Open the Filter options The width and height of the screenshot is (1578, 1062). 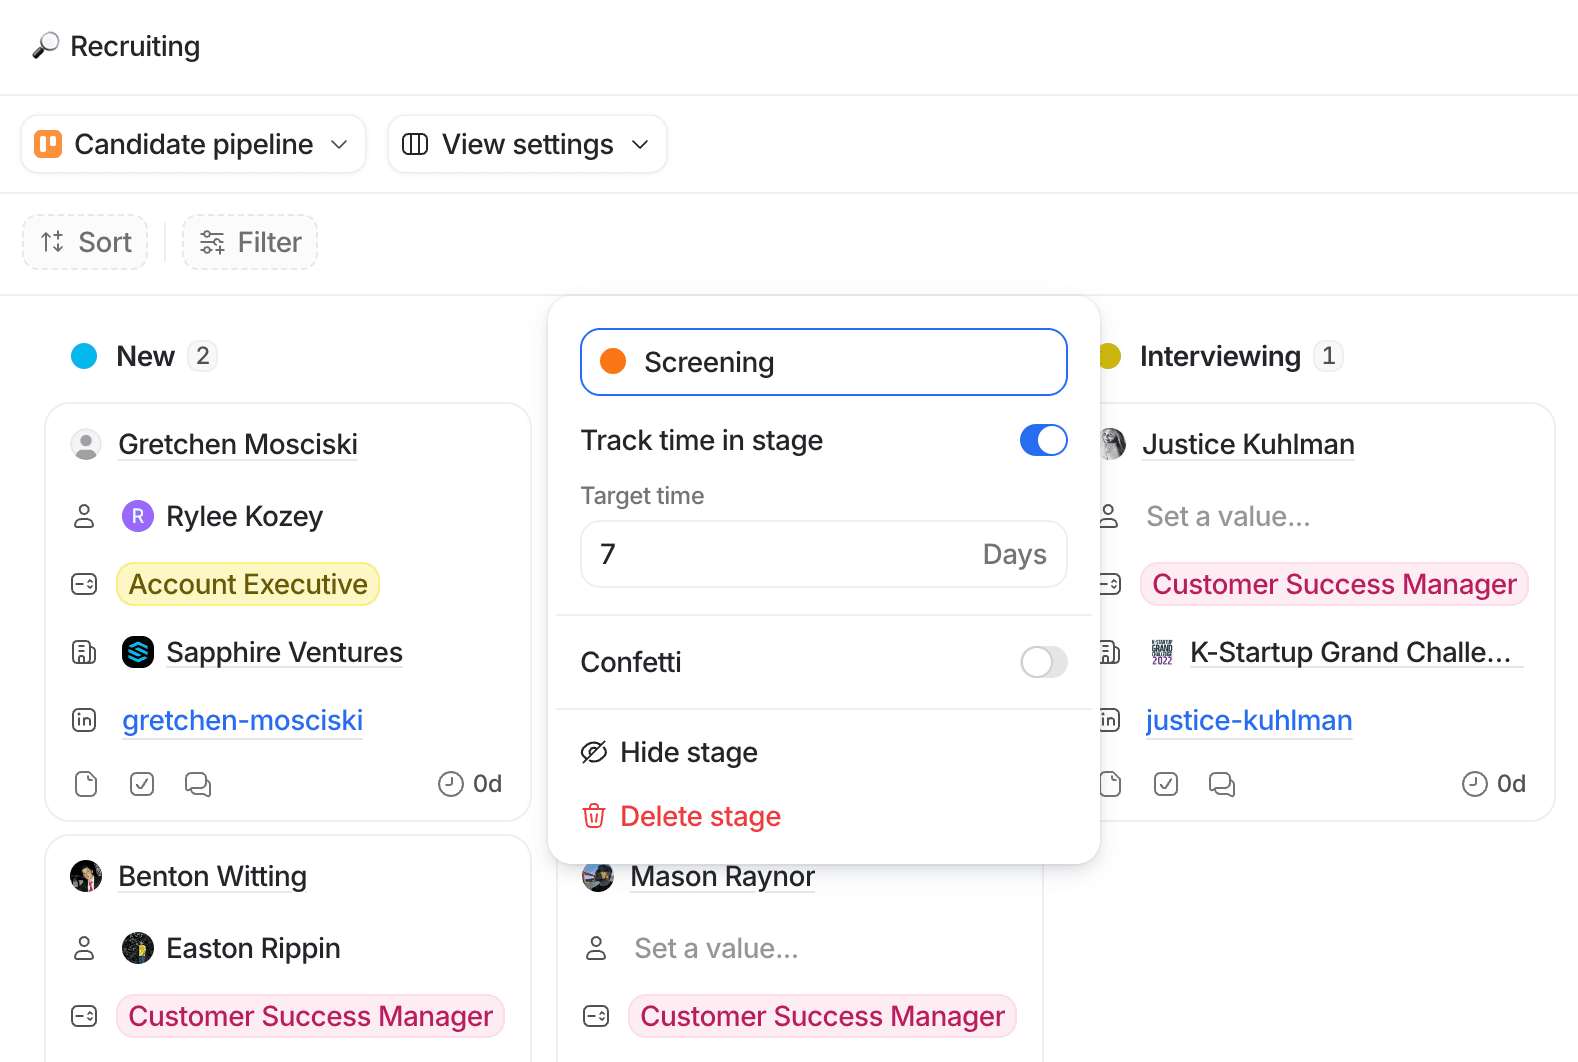coord(250,242)
